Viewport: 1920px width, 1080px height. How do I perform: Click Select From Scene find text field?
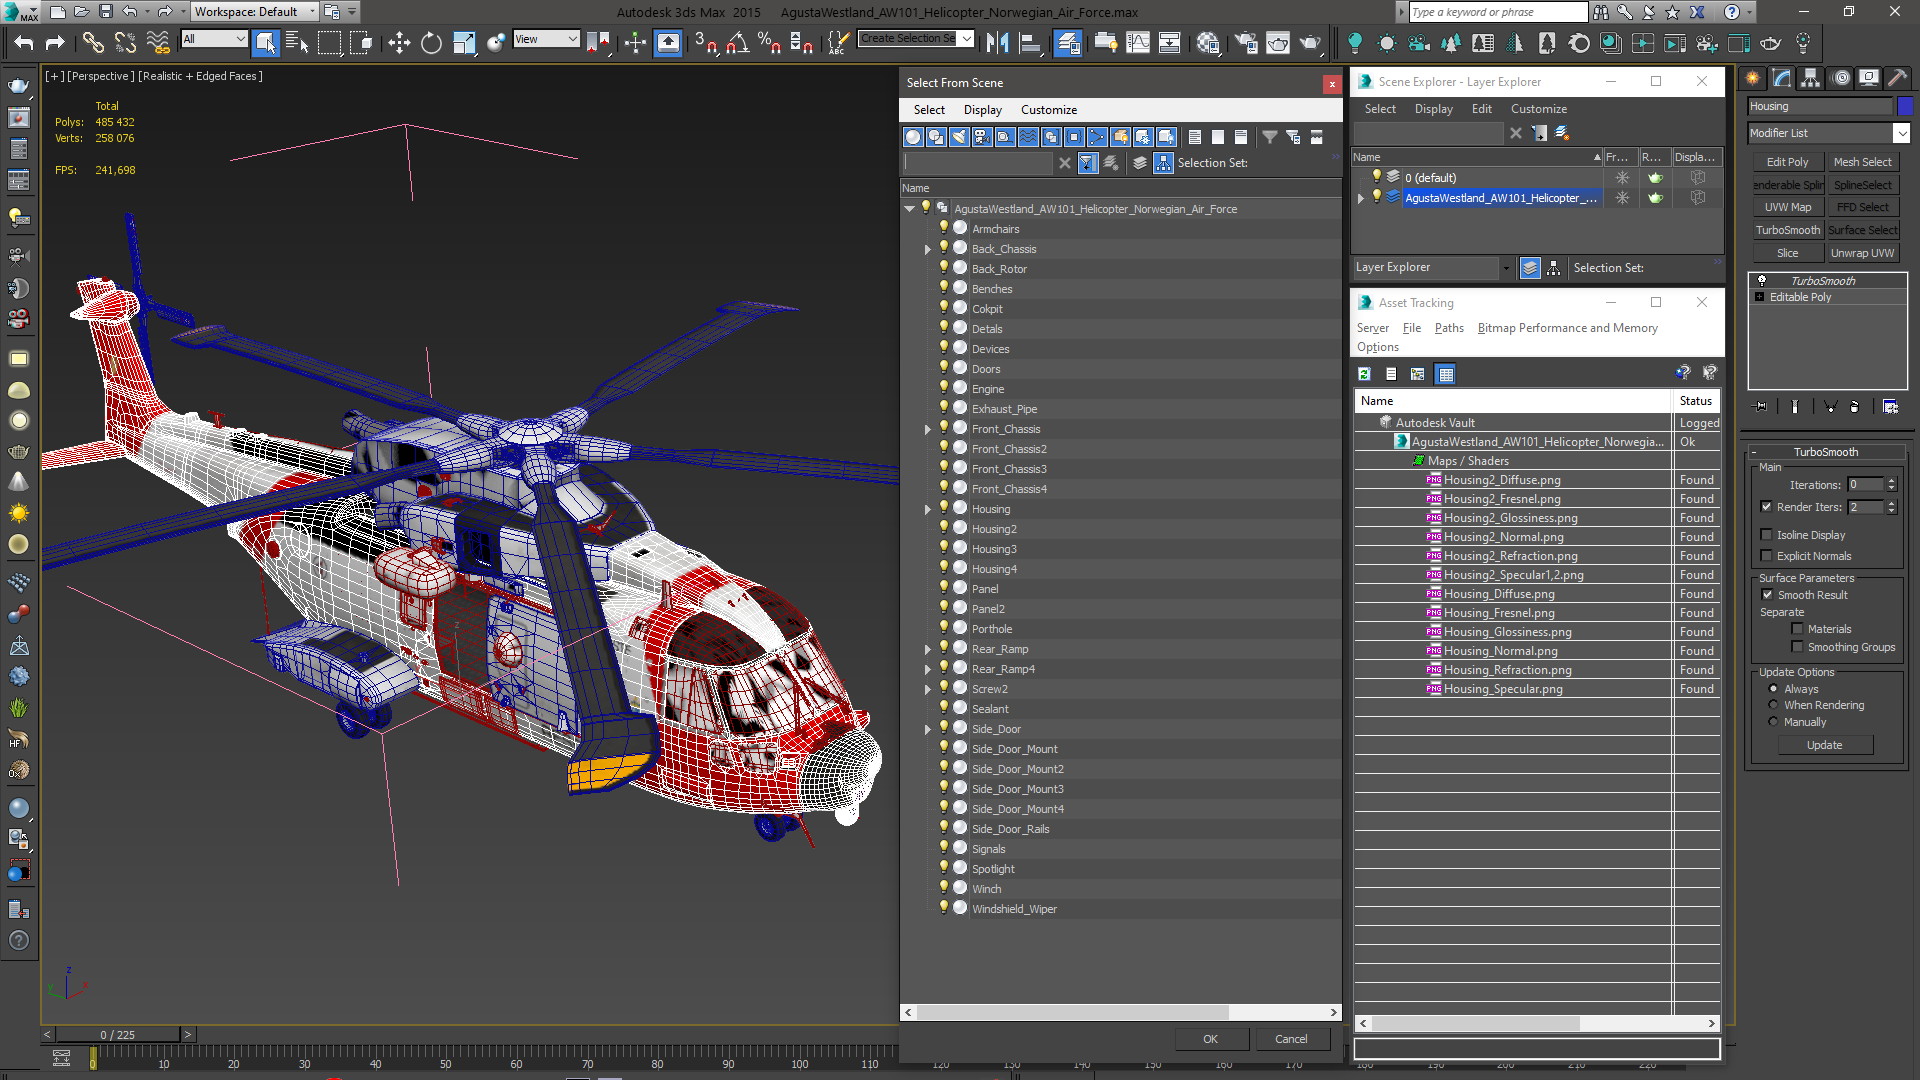[x=978, y=163]
